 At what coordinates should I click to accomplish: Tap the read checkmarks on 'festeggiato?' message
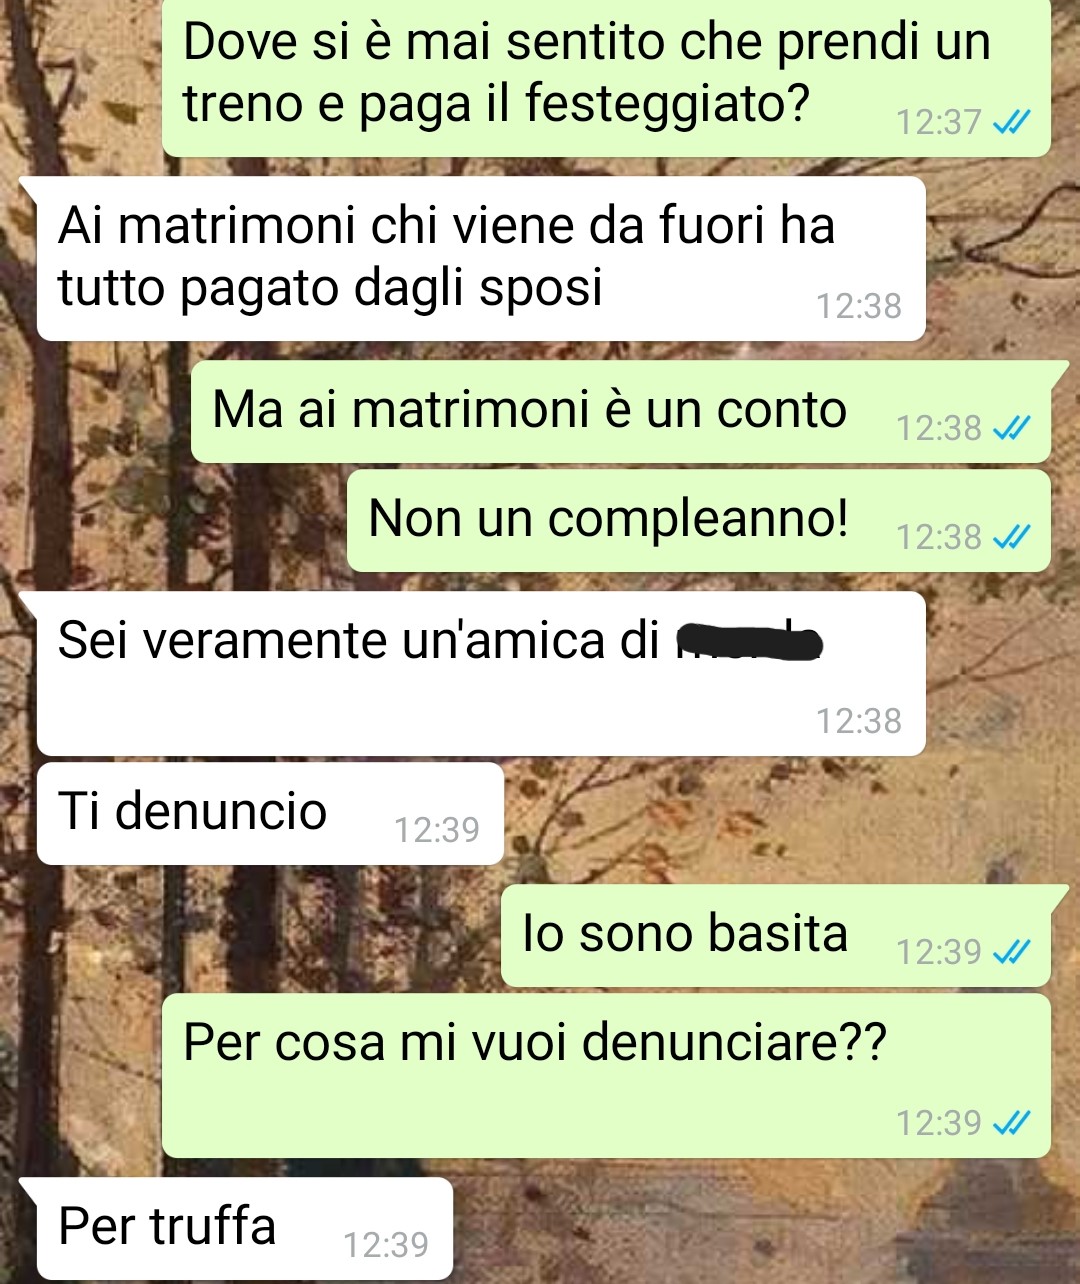point(1011,122)
